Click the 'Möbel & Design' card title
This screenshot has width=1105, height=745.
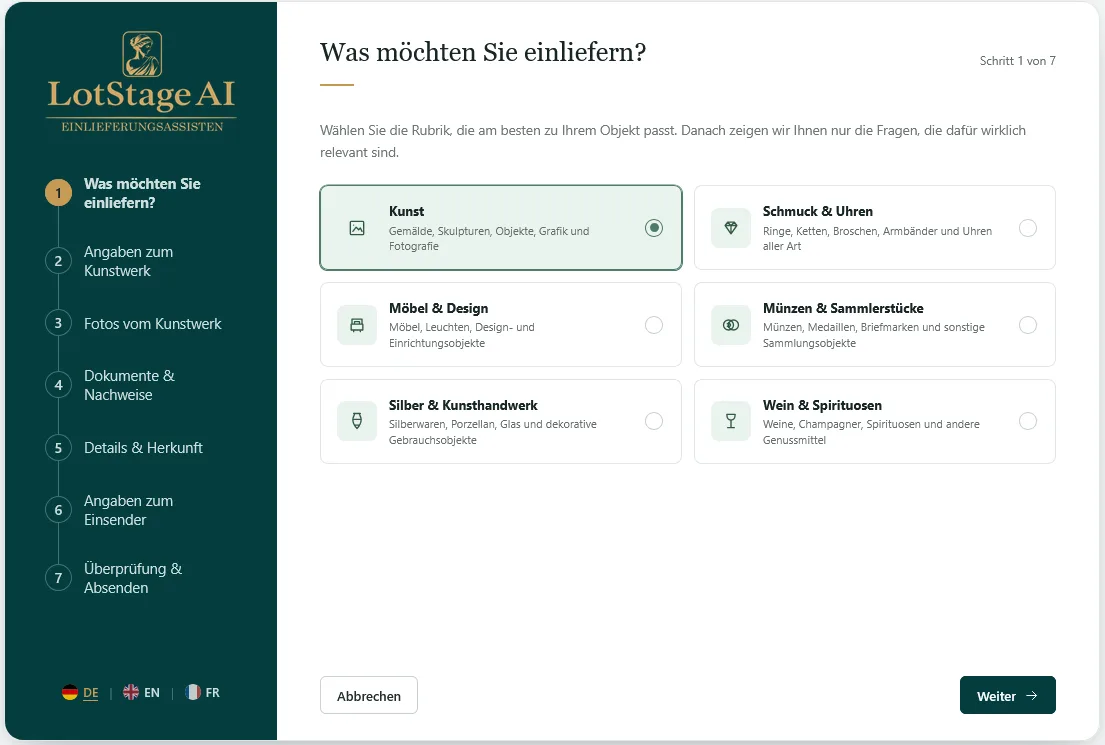438,309
